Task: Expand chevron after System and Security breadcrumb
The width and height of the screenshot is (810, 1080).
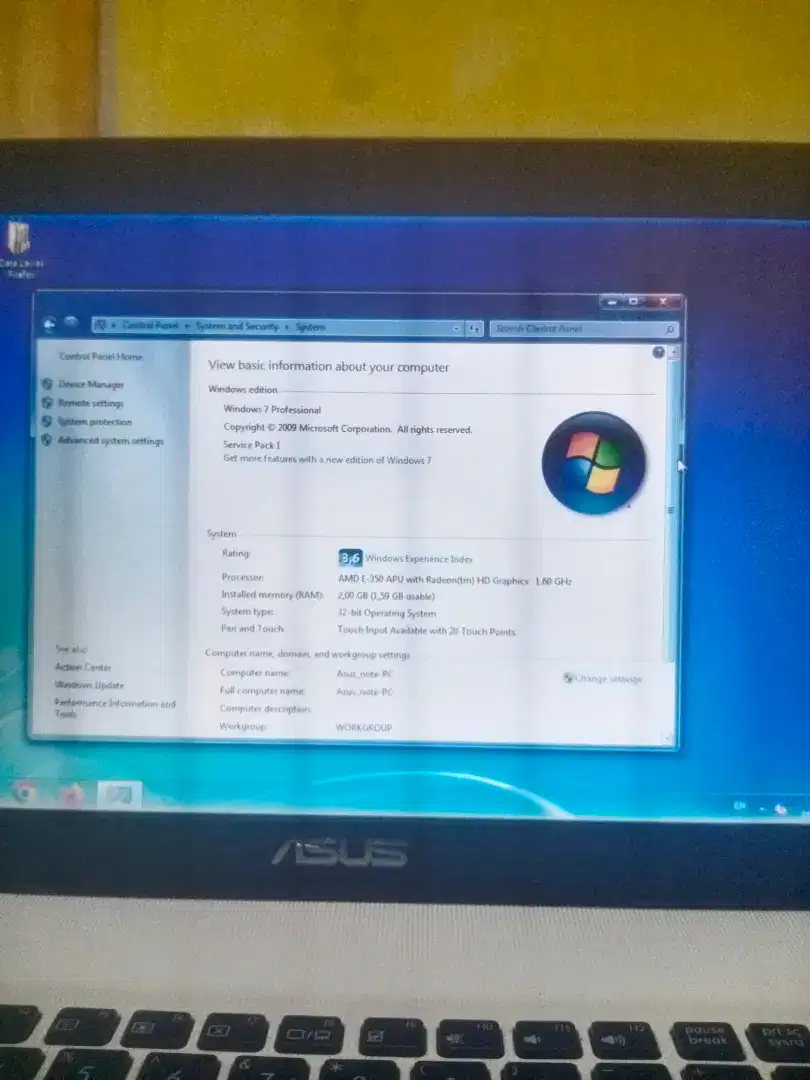Action: click(x=287, y=326)
